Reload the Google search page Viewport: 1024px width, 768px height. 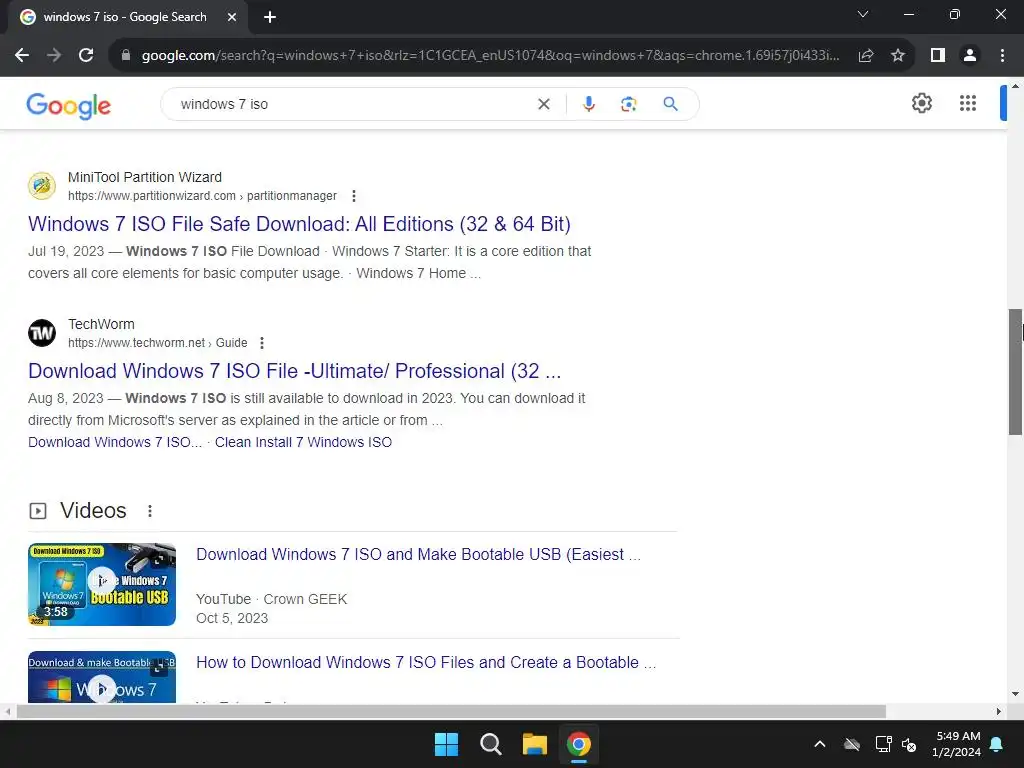86,56
